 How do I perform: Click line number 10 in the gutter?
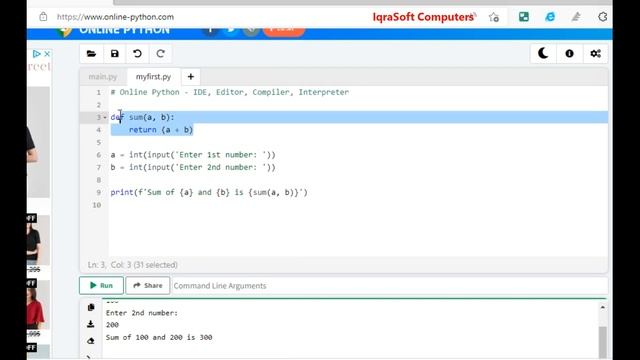(96, 205)
